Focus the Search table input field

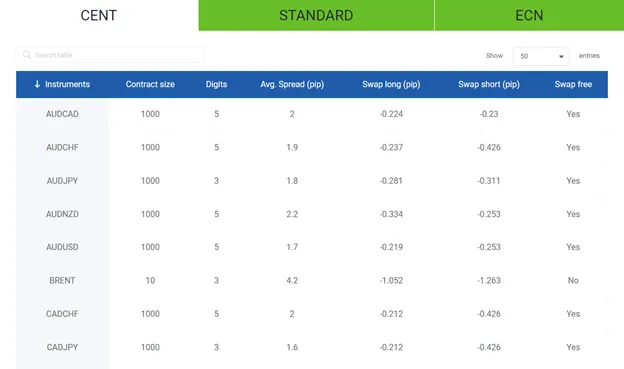tap(110, 55)
